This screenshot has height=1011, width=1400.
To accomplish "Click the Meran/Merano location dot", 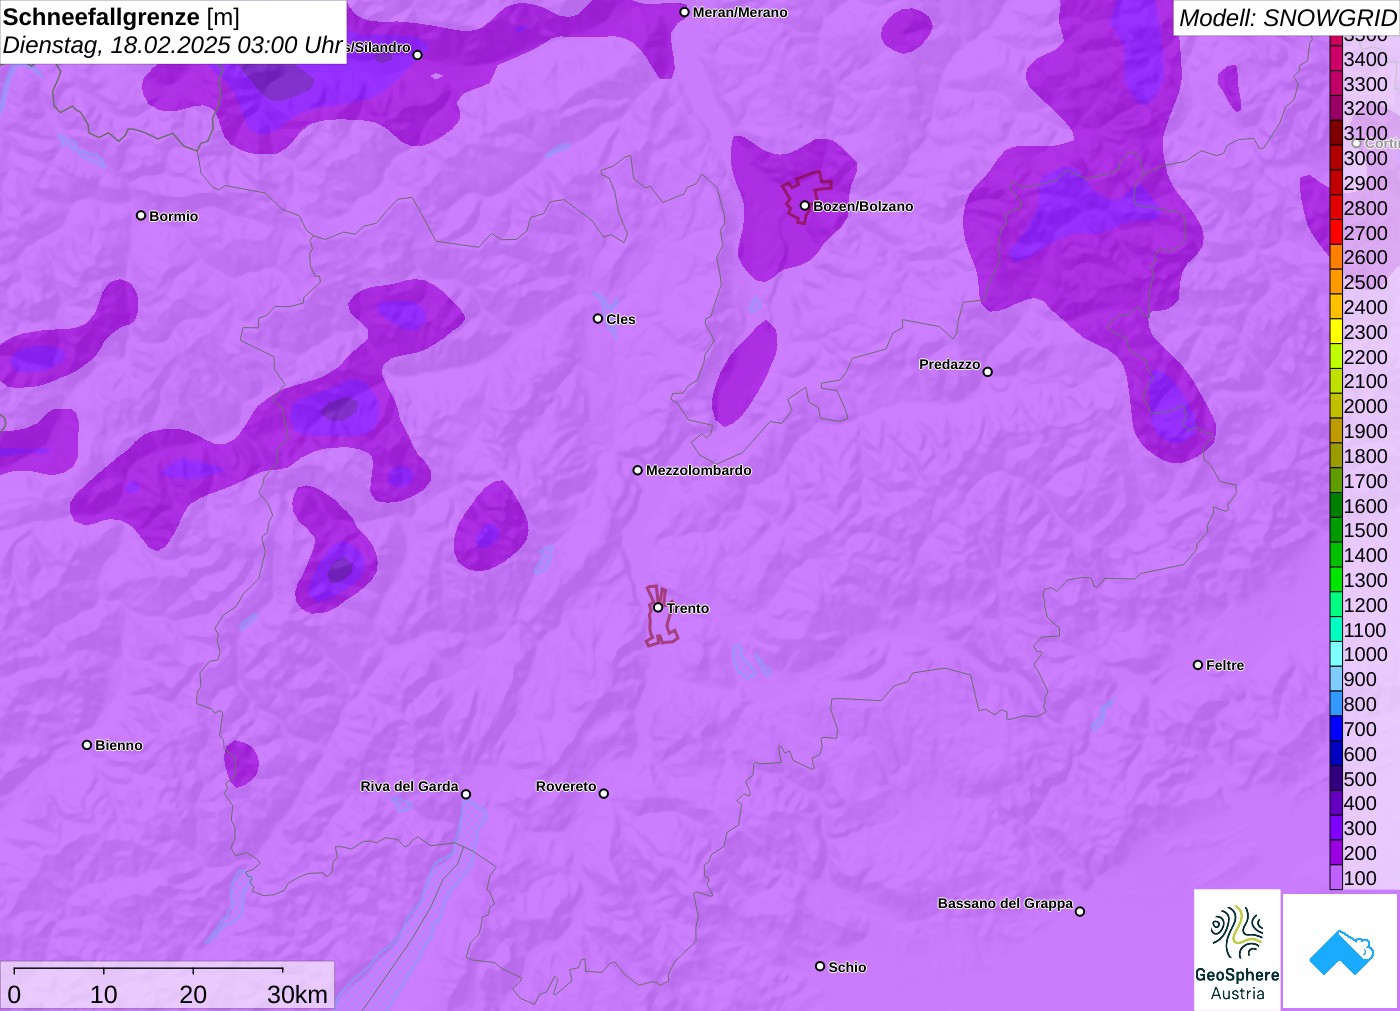I will 685,12.
